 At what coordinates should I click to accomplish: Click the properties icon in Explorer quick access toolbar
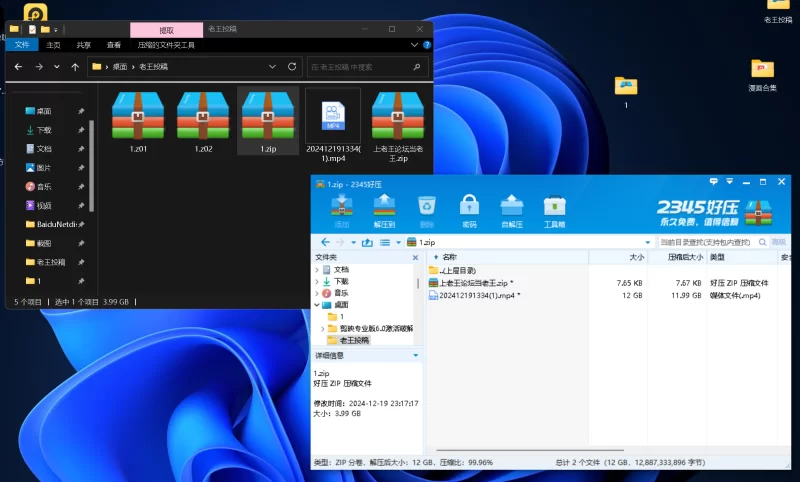click(x=32, y=29)
